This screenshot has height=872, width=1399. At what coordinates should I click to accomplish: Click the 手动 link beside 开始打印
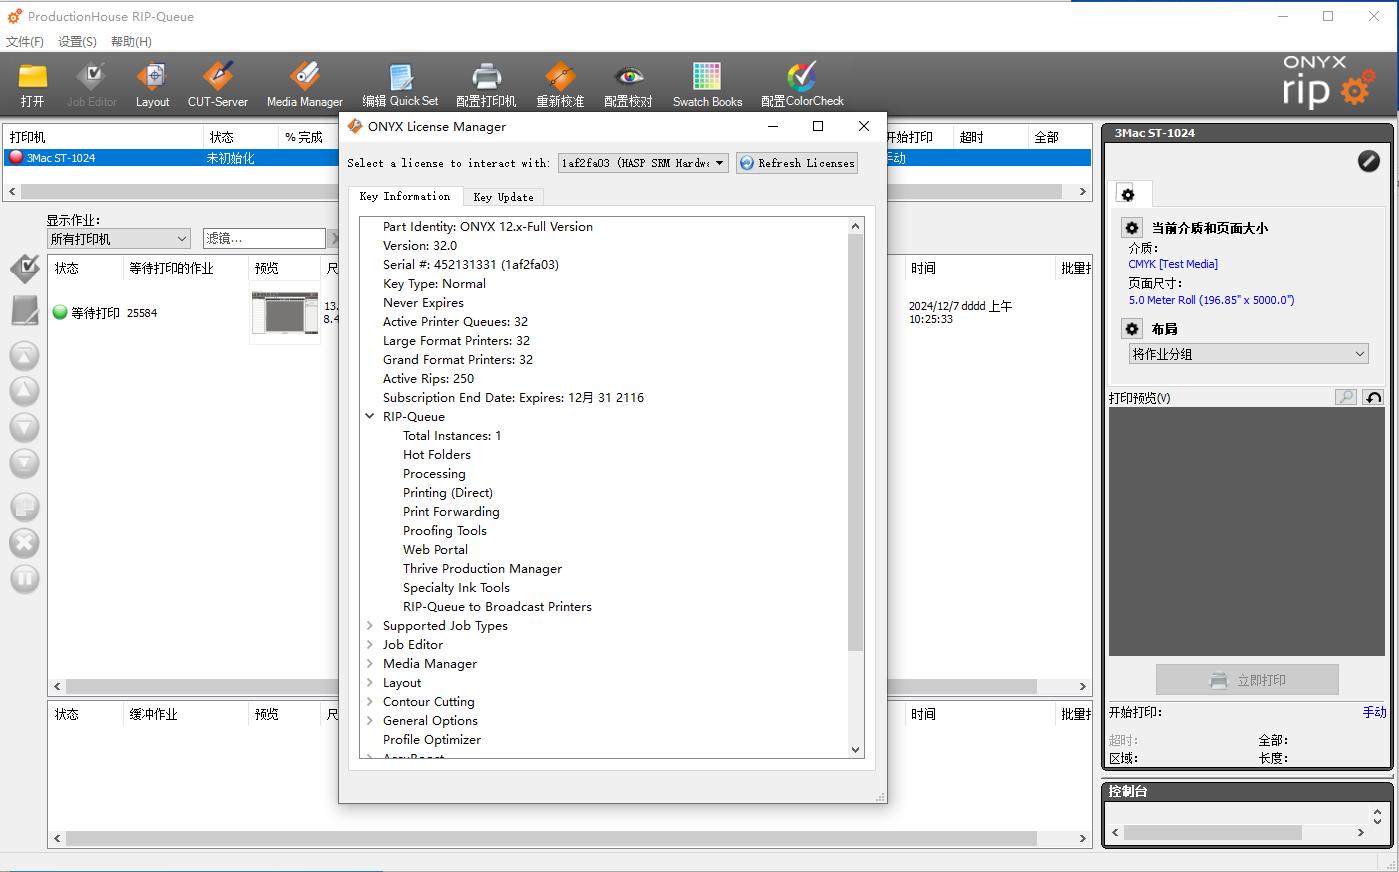[x=1374, y=712]
